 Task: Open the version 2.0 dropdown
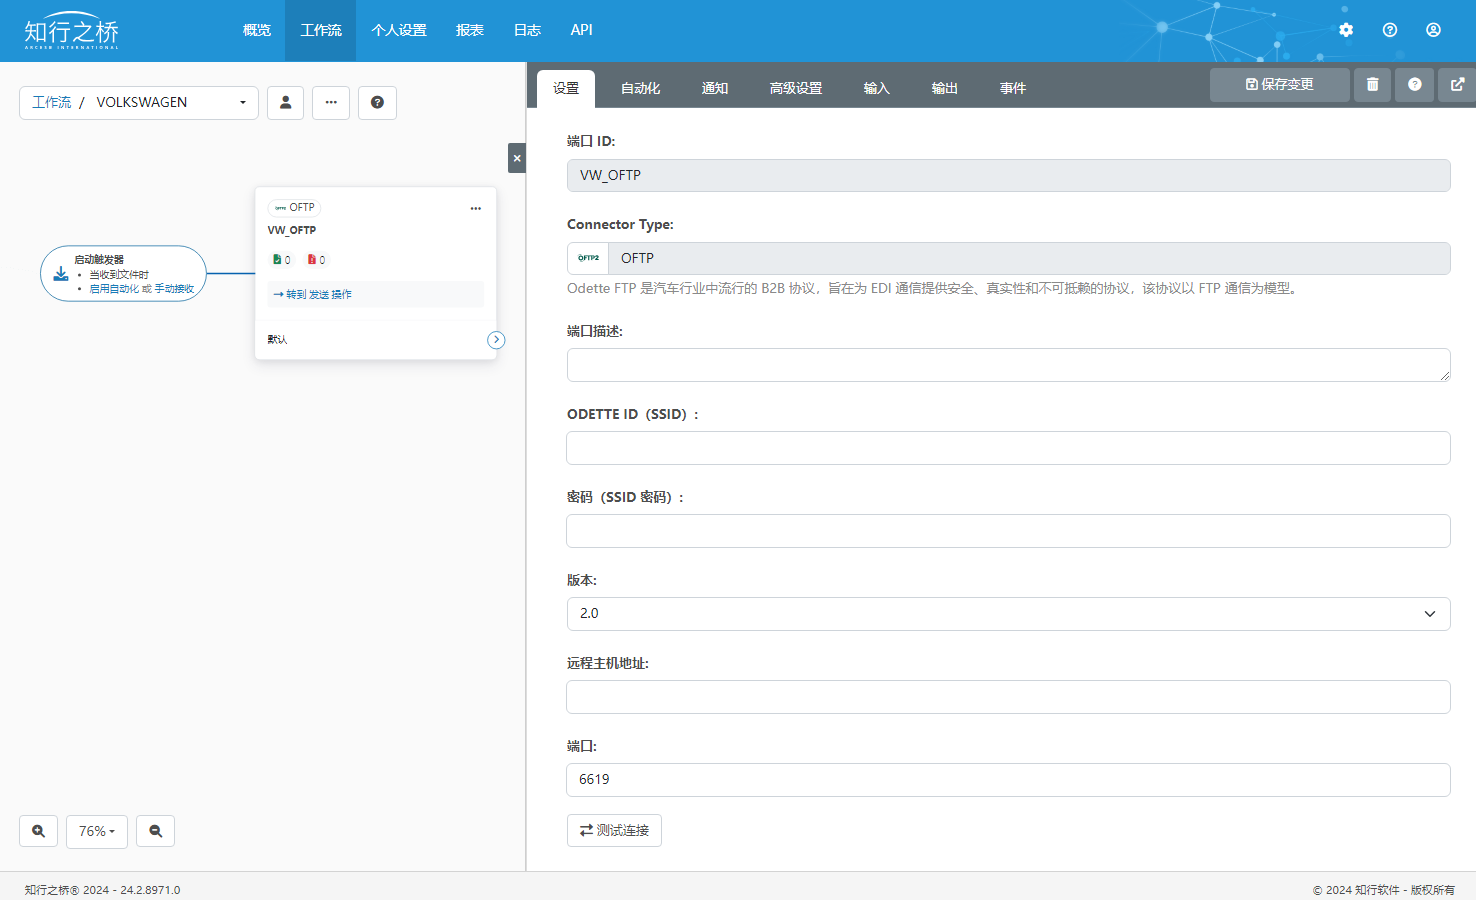point(1008,614)
